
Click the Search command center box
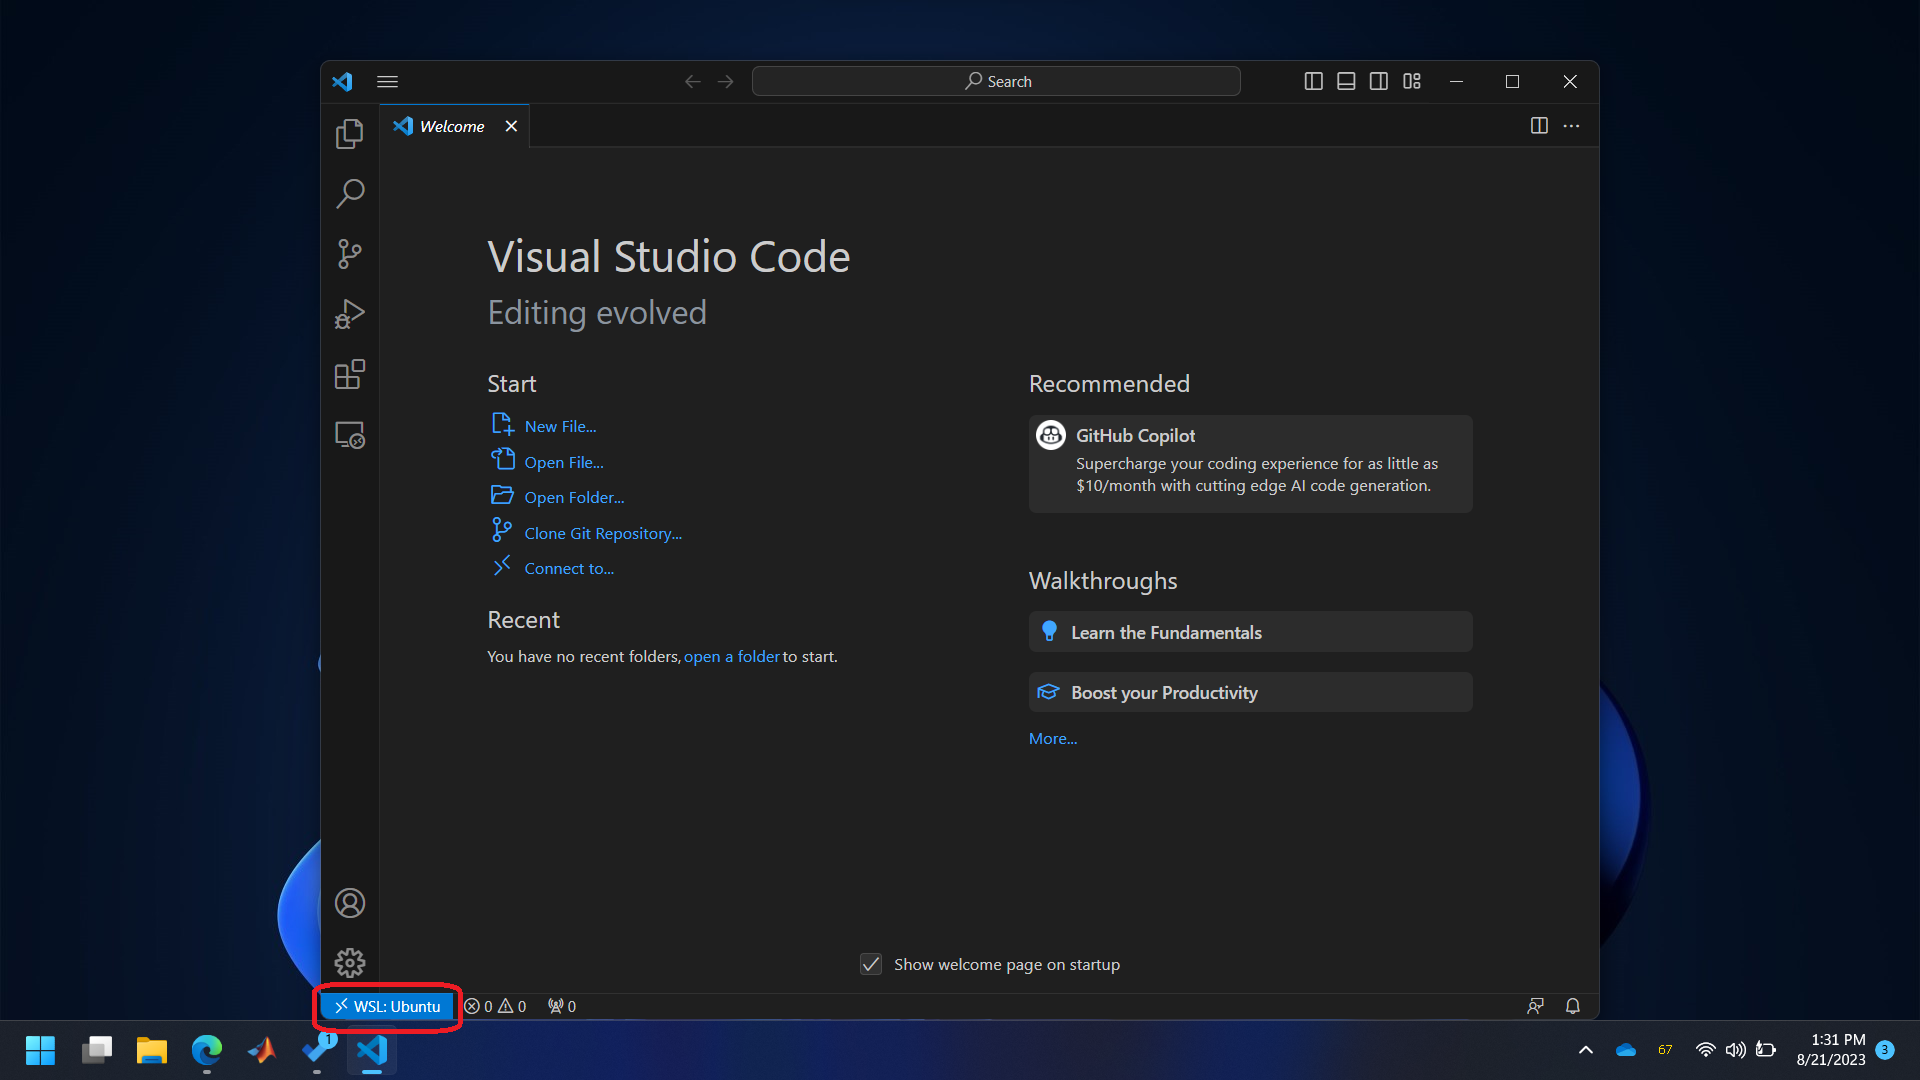pos(996,81)
